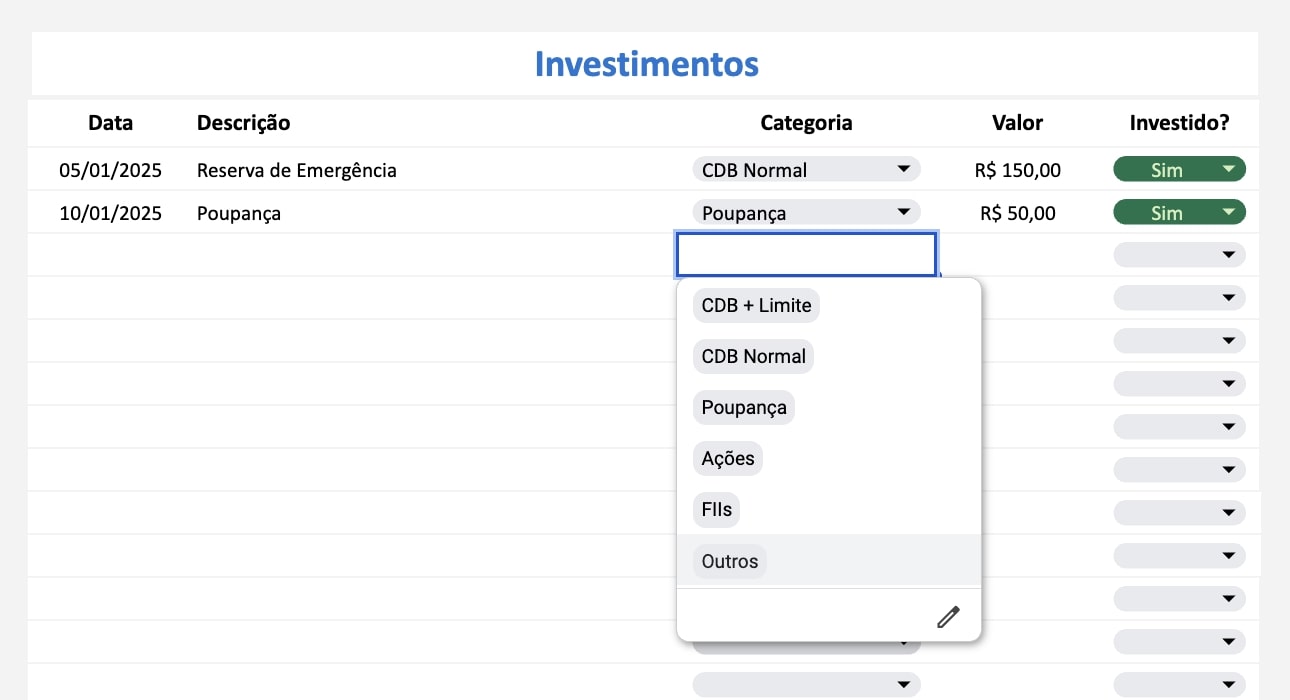Pick 'Poupança' option in the list
1290x700 pixels.
[744, 407]
